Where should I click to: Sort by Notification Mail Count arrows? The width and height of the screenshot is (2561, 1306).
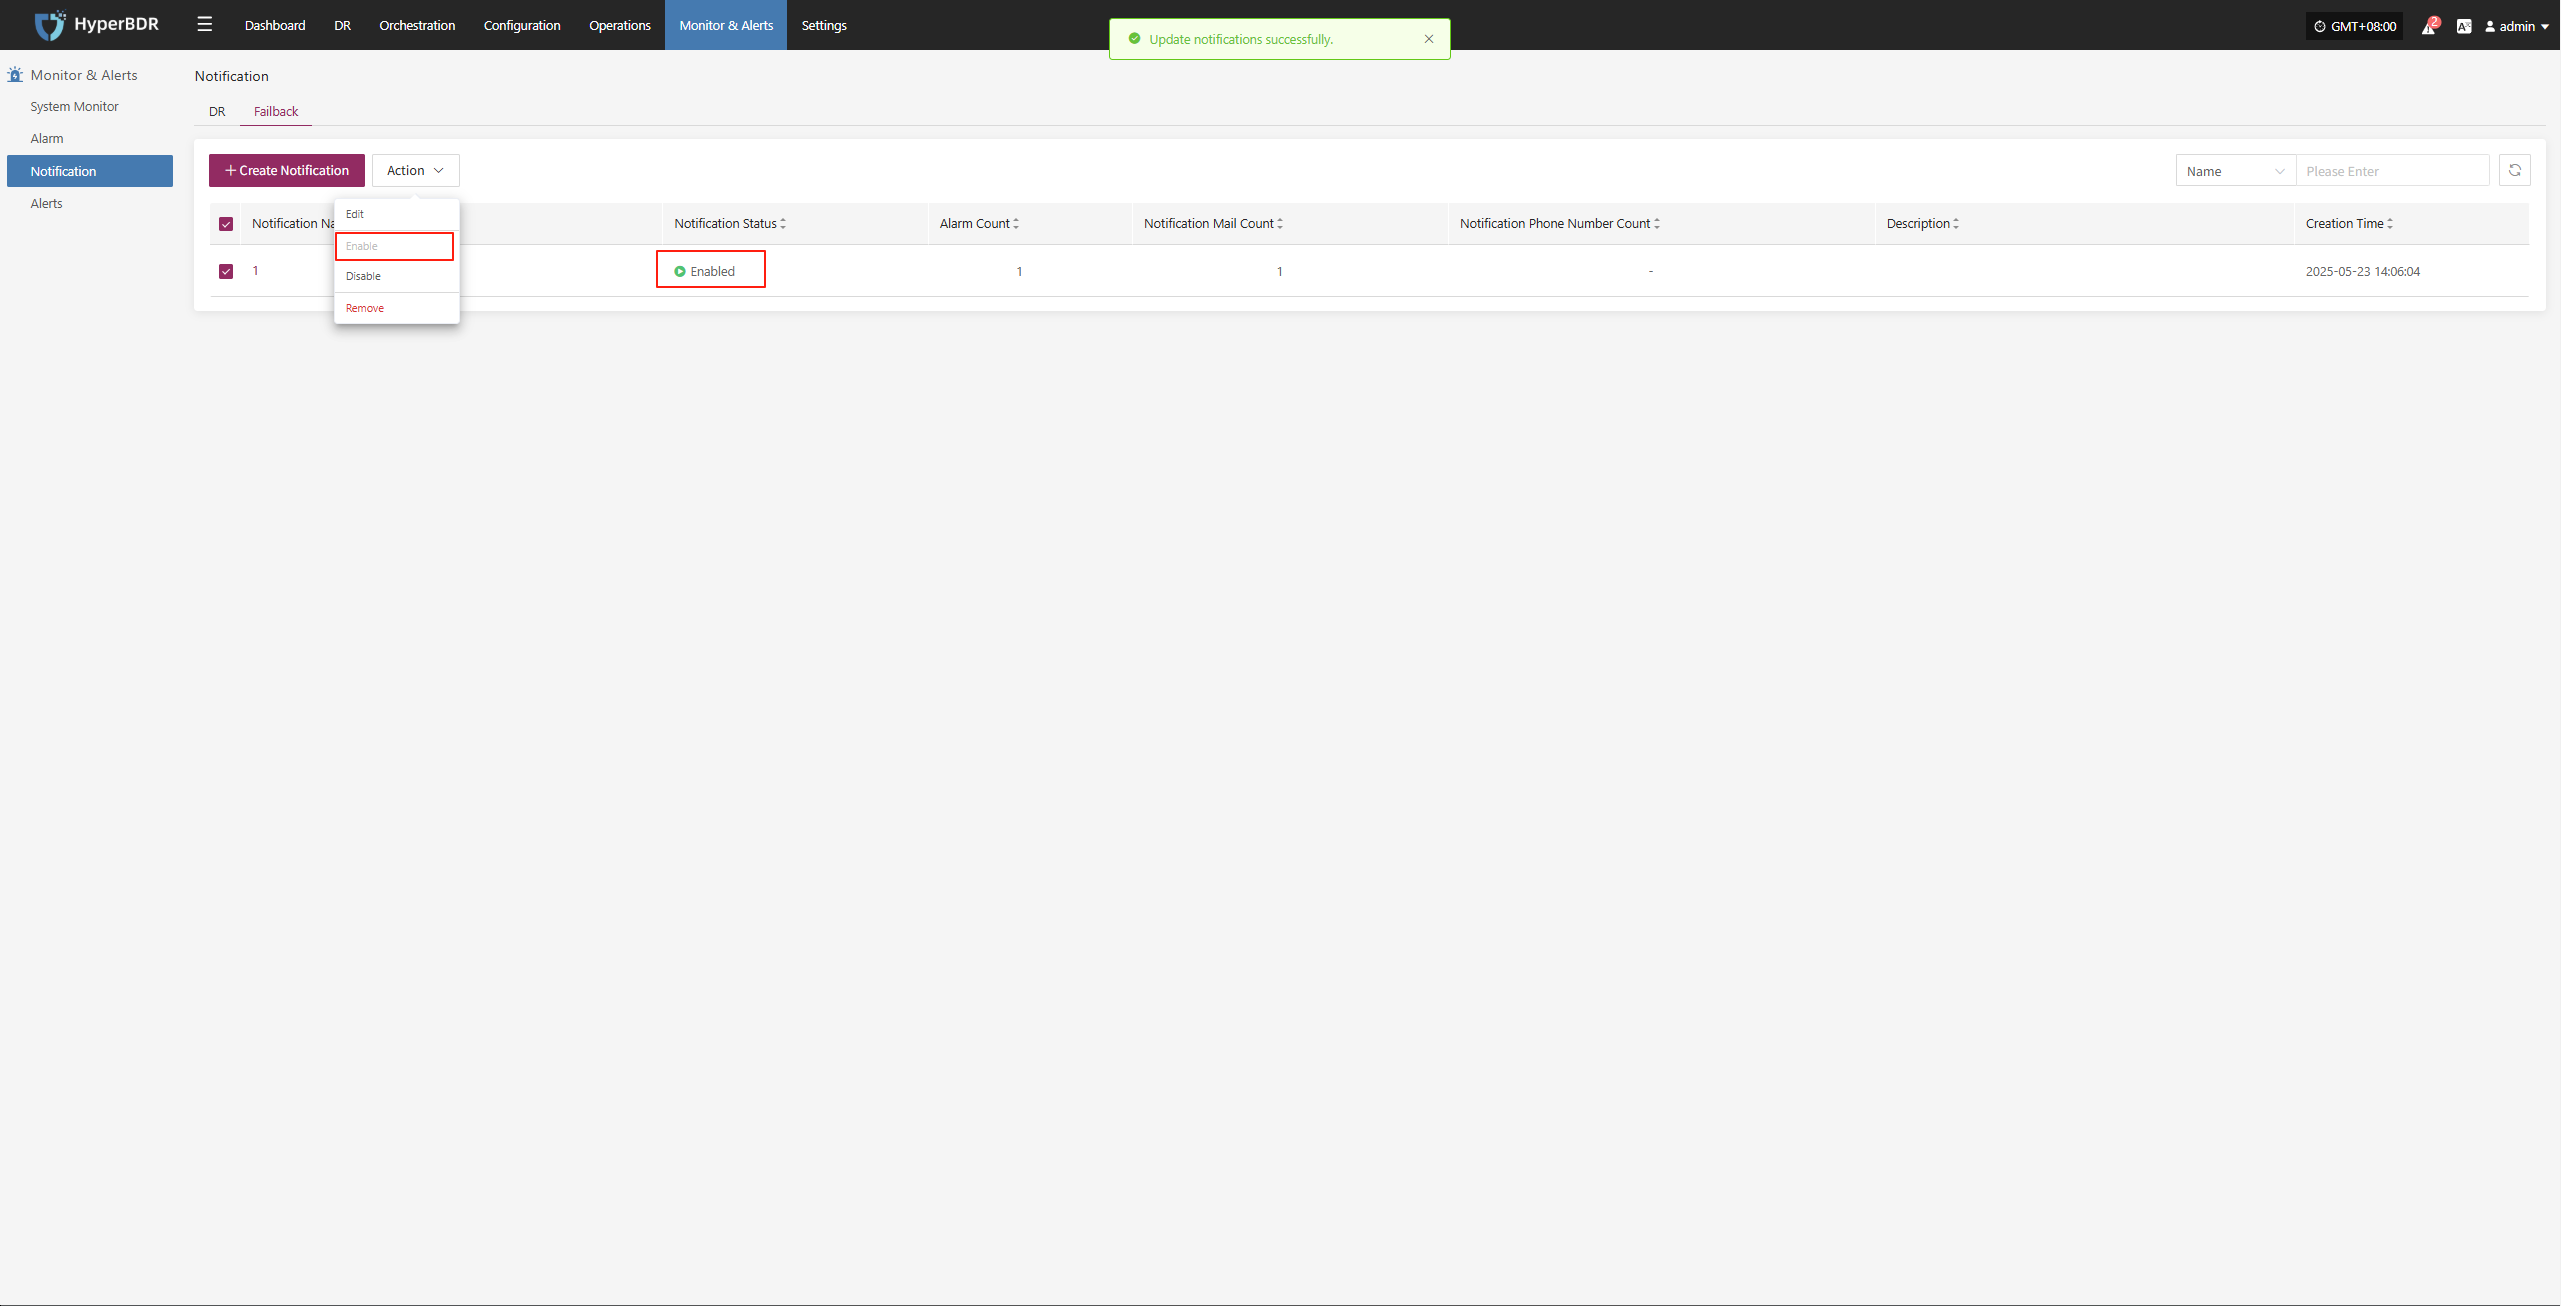(1280, 223)
